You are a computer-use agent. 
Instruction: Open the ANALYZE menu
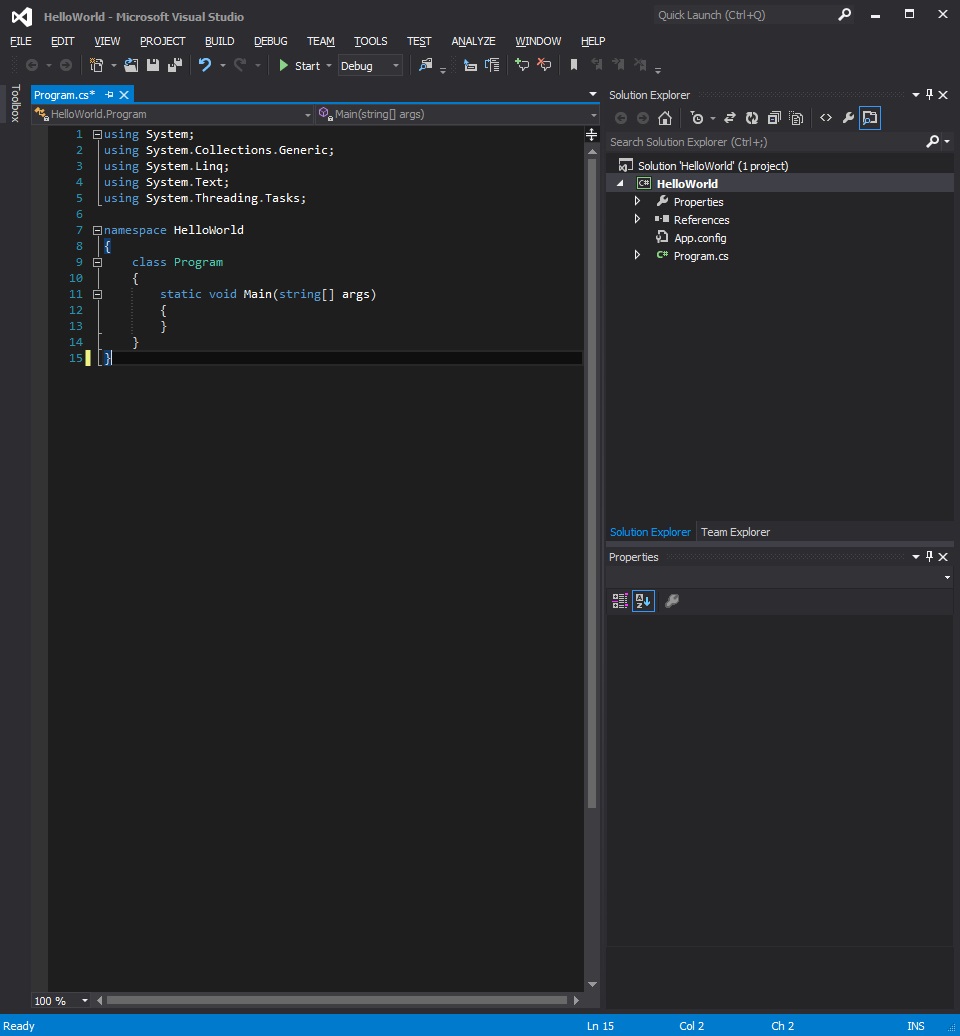pos(473,41)
